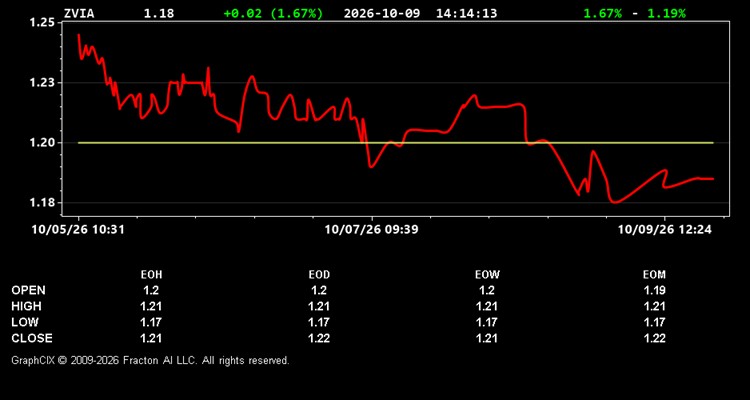750x400 pixels.
Task: Click the yellow 1.20 reference line
Action: click(396, 143)
